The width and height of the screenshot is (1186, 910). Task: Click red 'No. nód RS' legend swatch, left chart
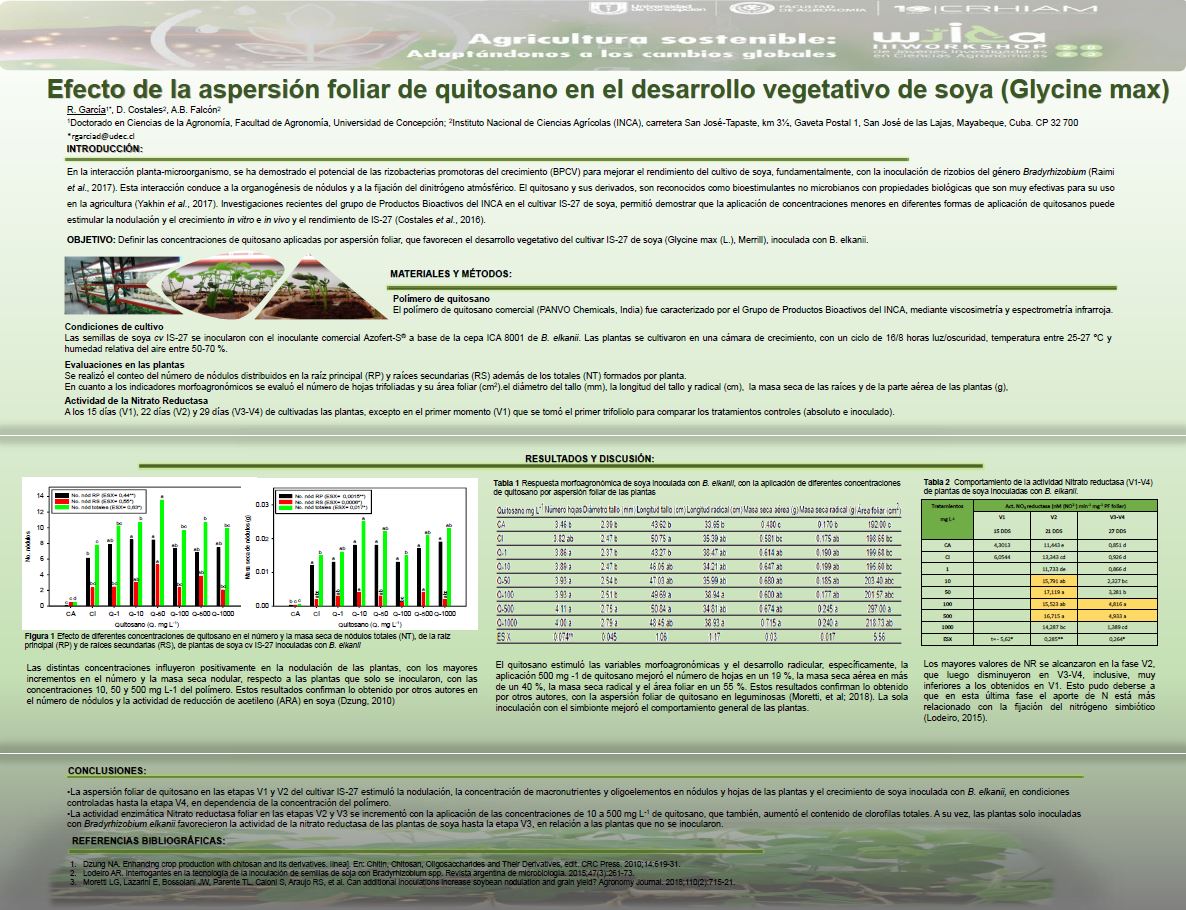[x=61, y=502]
